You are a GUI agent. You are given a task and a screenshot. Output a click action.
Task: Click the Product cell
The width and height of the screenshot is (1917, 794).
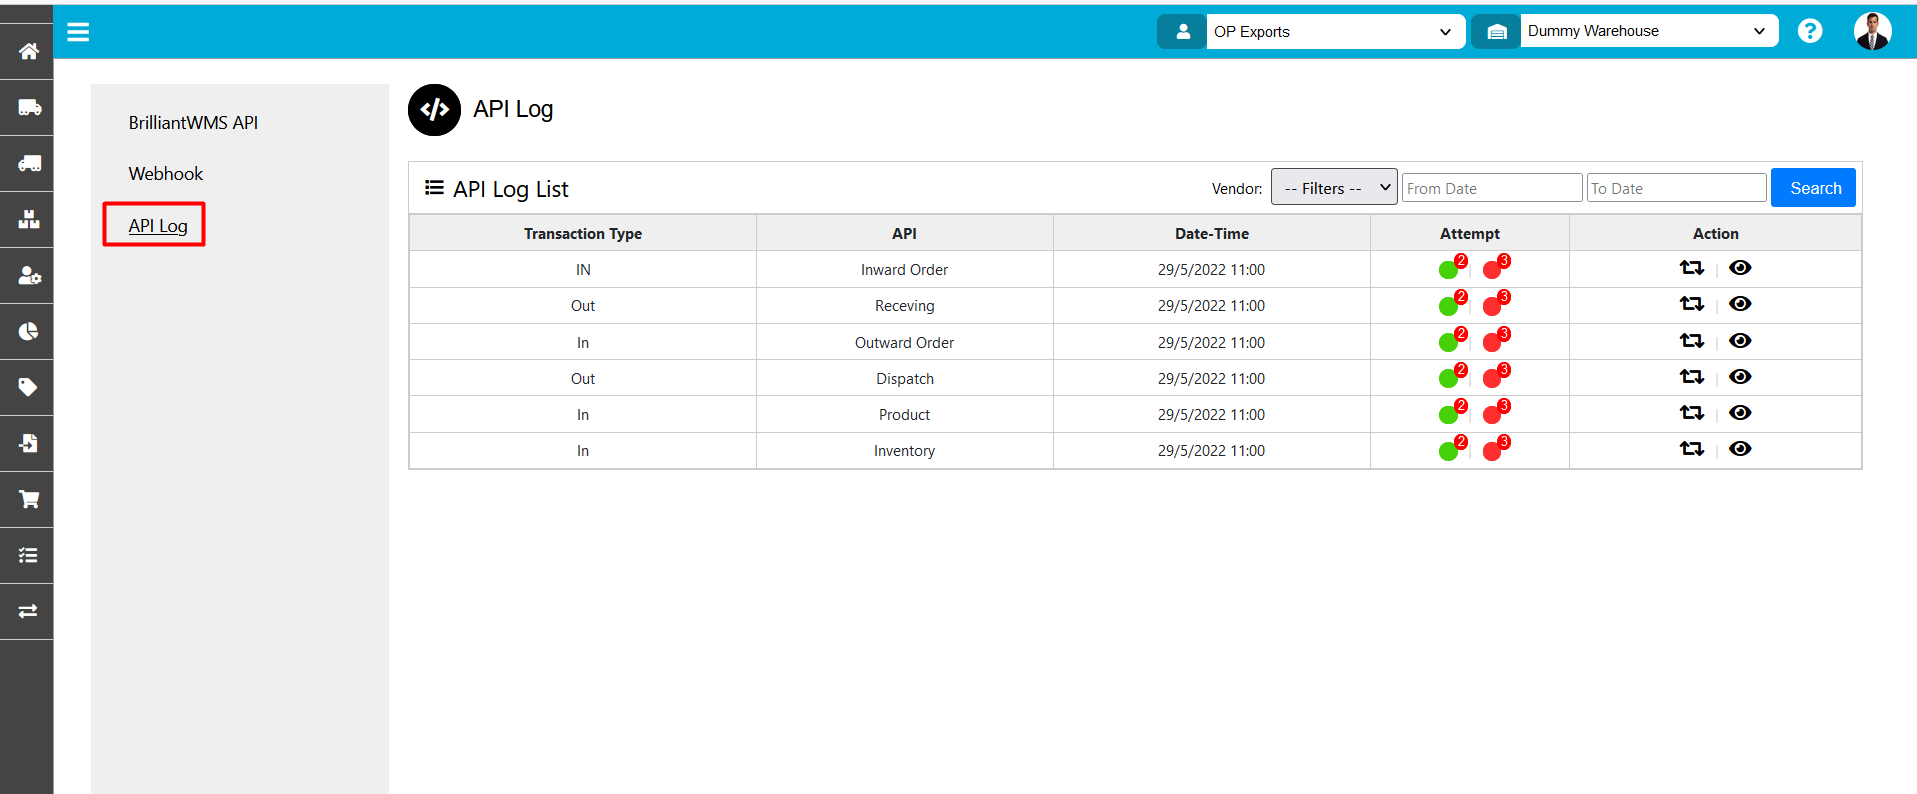905,415
